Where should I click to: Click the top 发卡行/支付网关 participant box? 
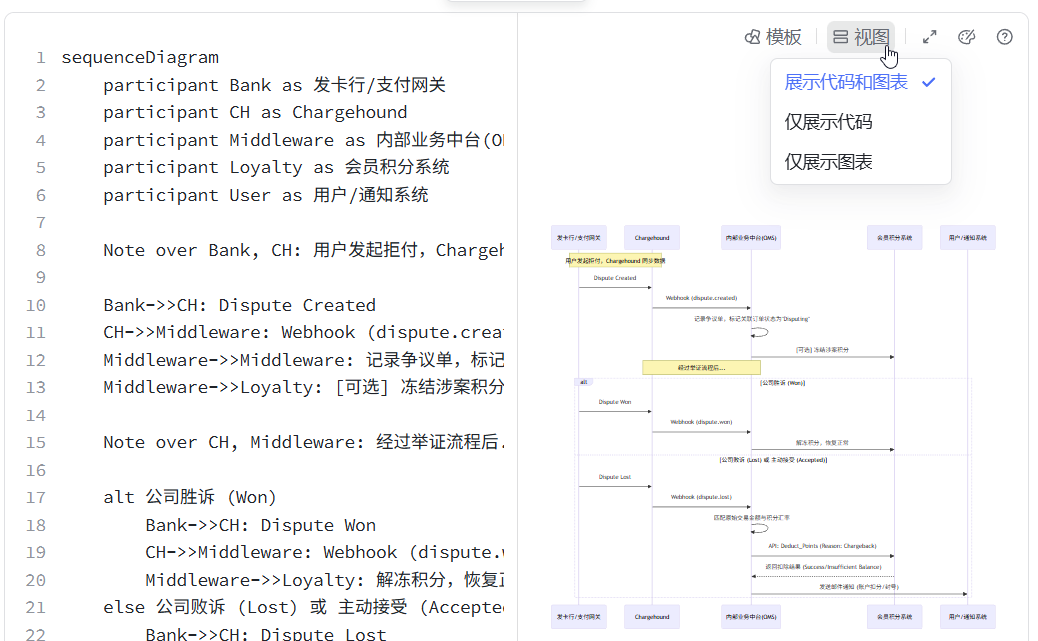point(579,239)
